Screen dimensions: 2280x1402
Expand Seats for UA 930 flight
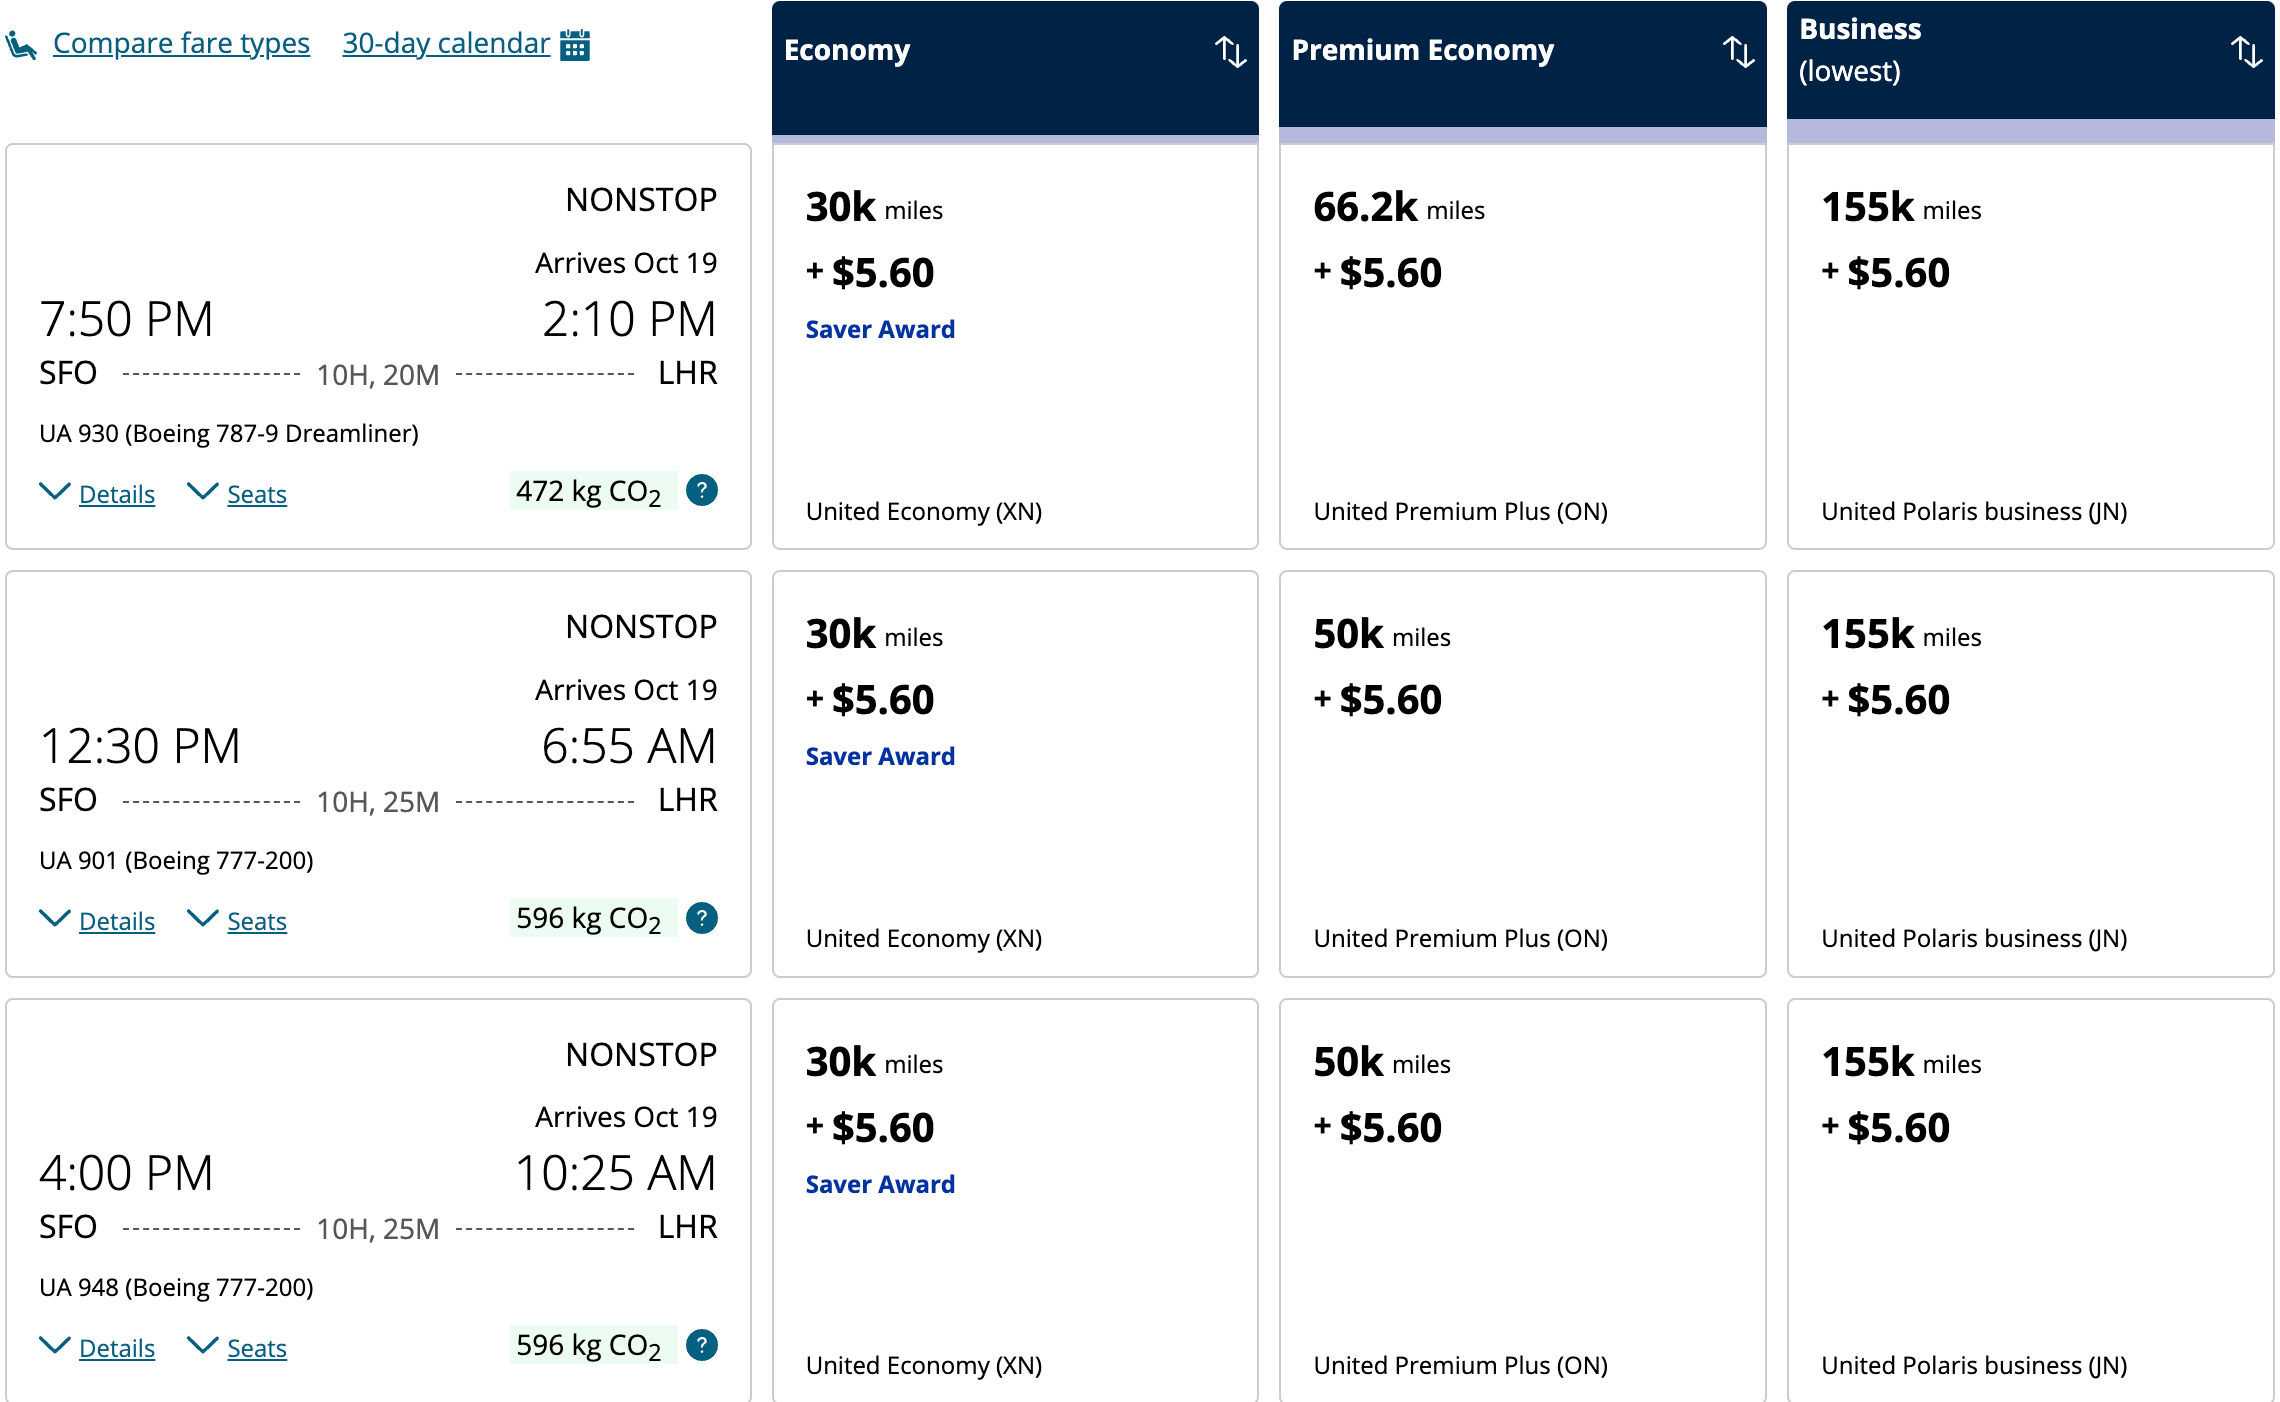(x=256, y=494)
